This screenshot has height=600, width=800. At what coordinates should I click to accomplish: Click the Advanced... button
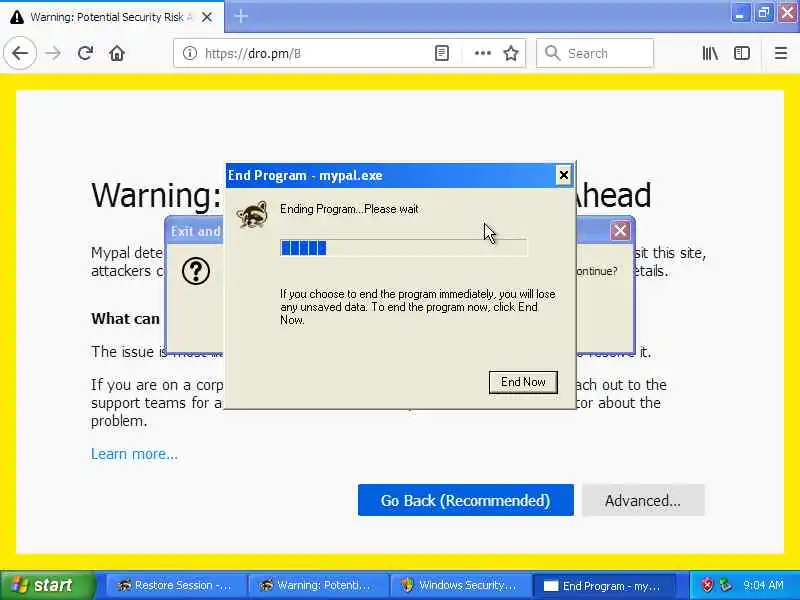click(x=643, y=501)
